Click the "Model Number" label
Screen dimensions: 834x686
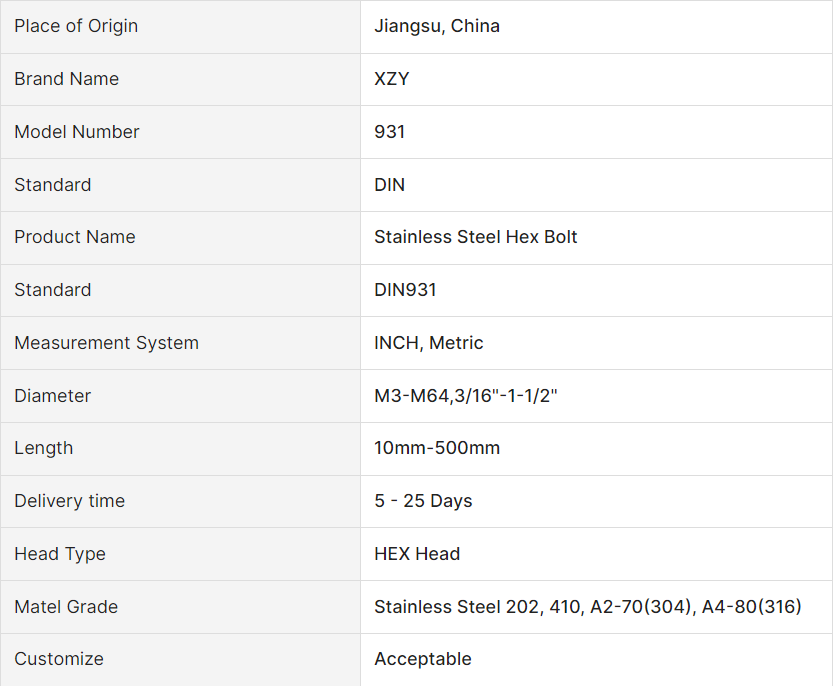pos(77,132)
